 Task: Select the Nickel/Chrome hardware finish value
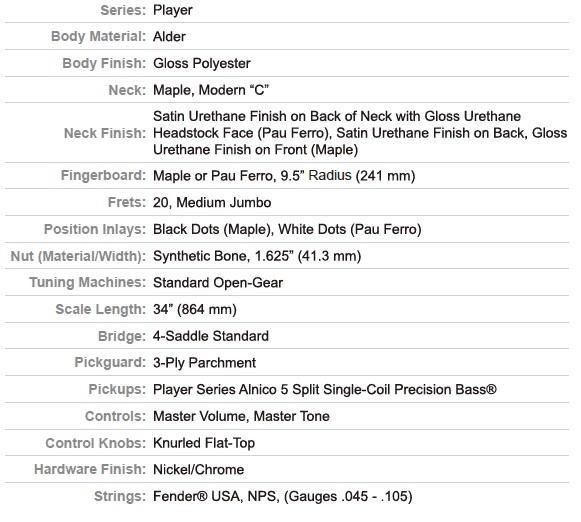point(199,469)
